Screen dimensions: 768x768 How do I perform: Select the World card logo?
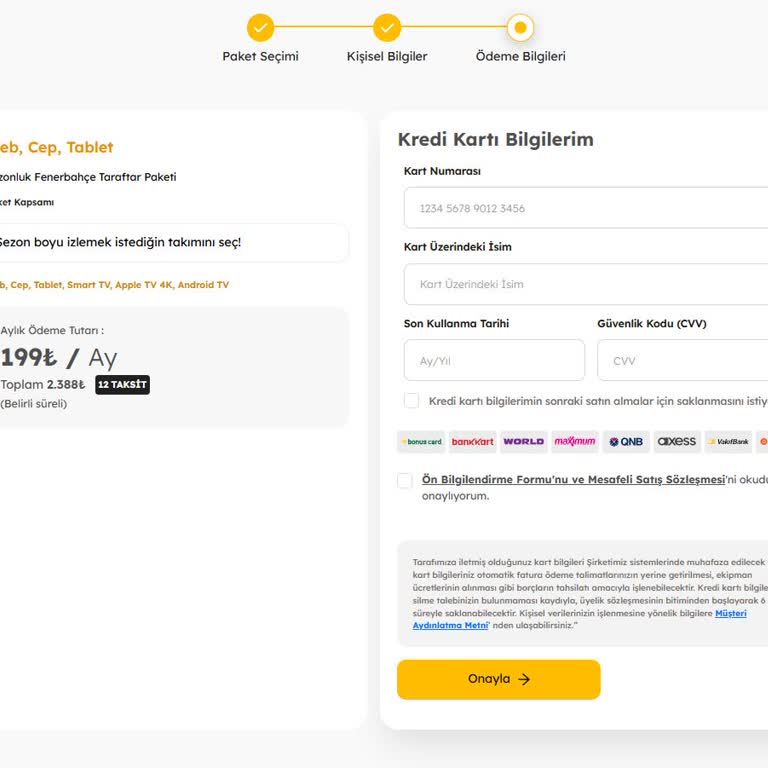tap(523, 442)
